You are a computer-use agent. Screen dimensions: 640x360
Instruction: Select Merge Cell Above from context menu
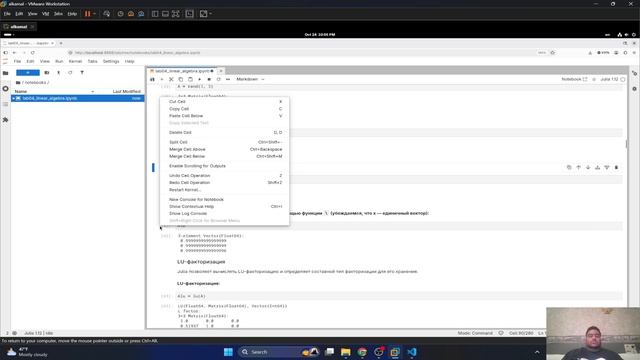[225, 149]
